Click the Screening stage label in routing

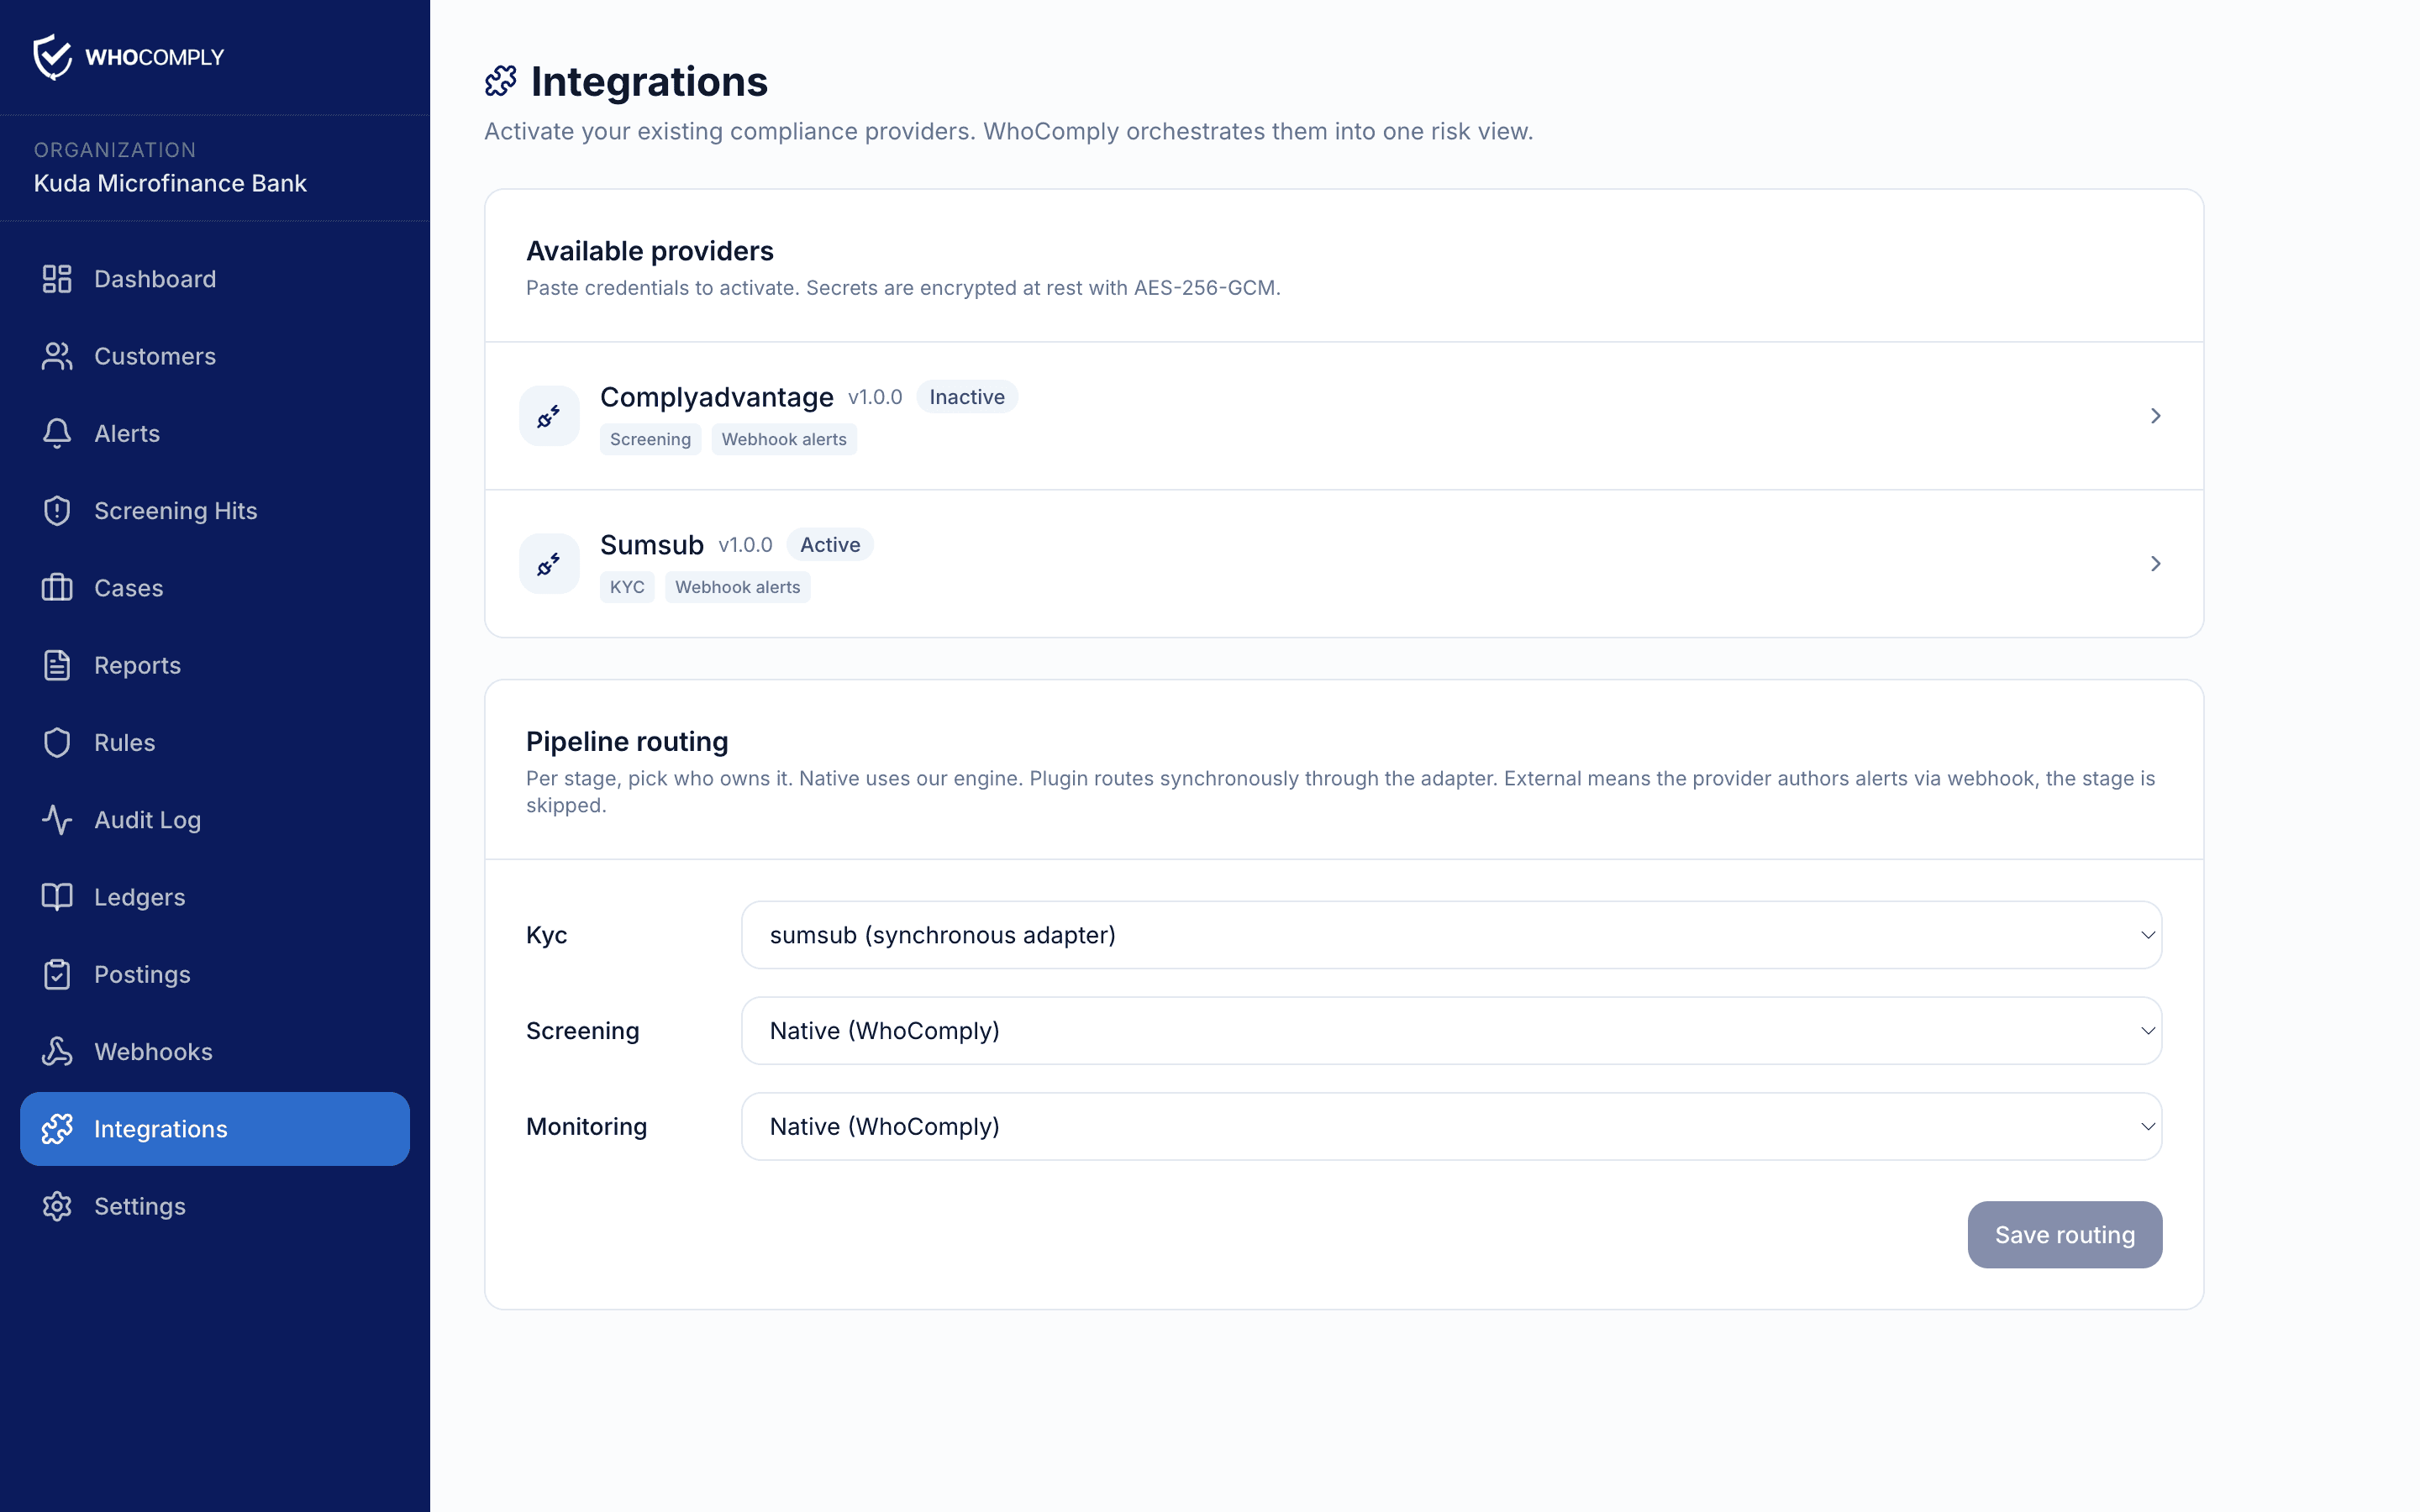[582, 1031]
